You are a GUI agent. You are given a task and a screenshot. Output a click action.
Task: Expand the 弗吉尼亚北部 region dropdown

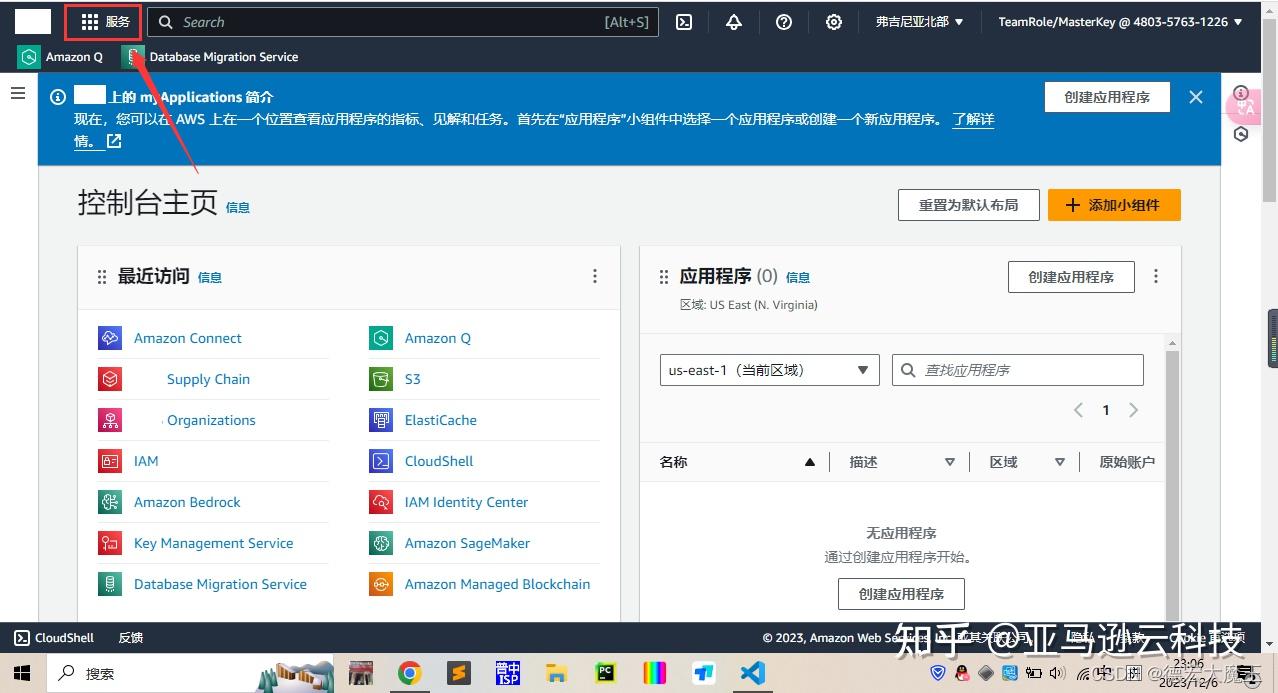(919, 22)
